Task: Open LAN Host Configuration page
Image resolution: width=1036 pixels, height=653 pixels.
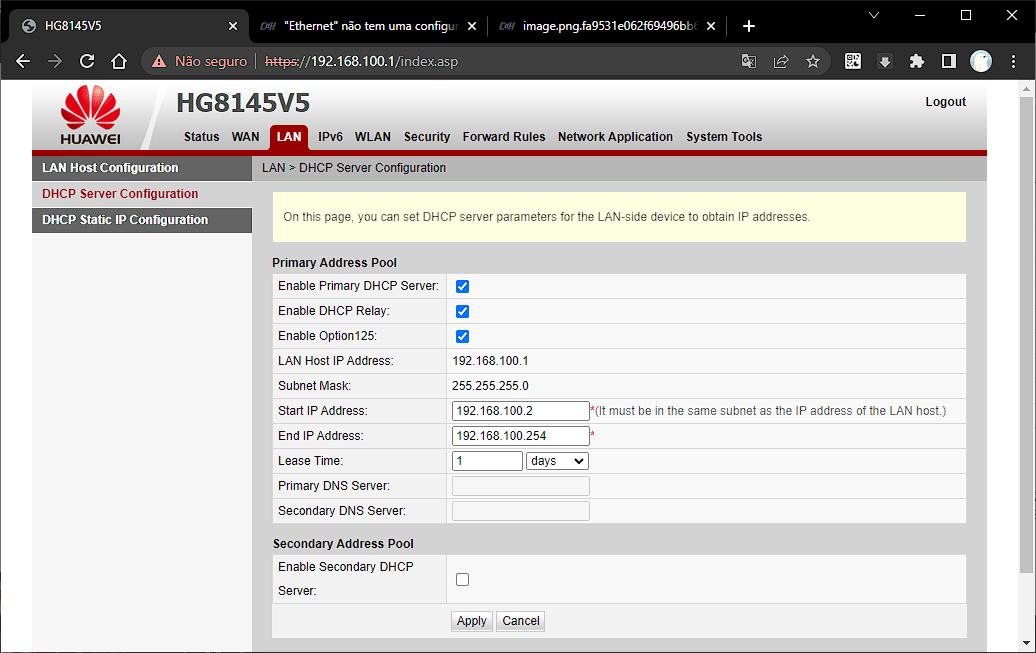Action: coord(142,168)
